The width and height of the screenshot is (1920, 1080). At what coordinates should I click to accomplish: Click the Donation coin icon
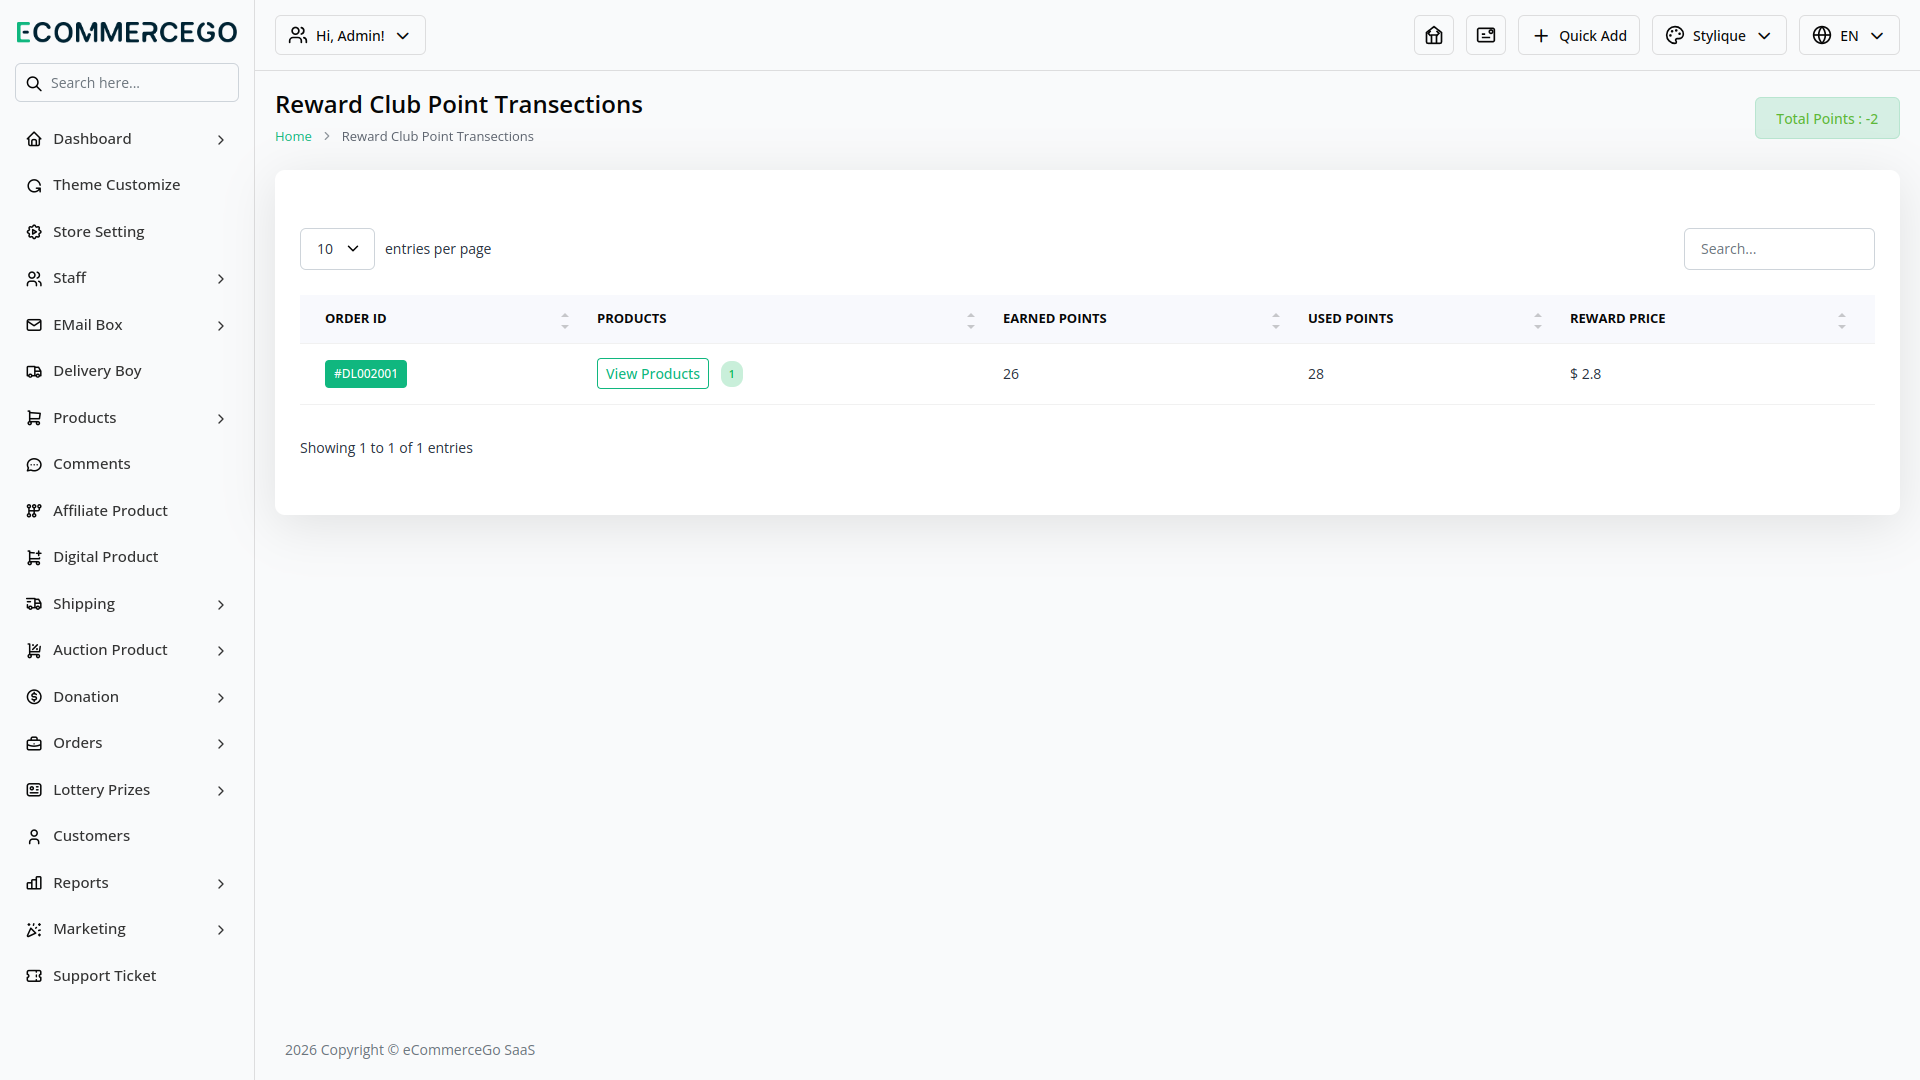34,697
